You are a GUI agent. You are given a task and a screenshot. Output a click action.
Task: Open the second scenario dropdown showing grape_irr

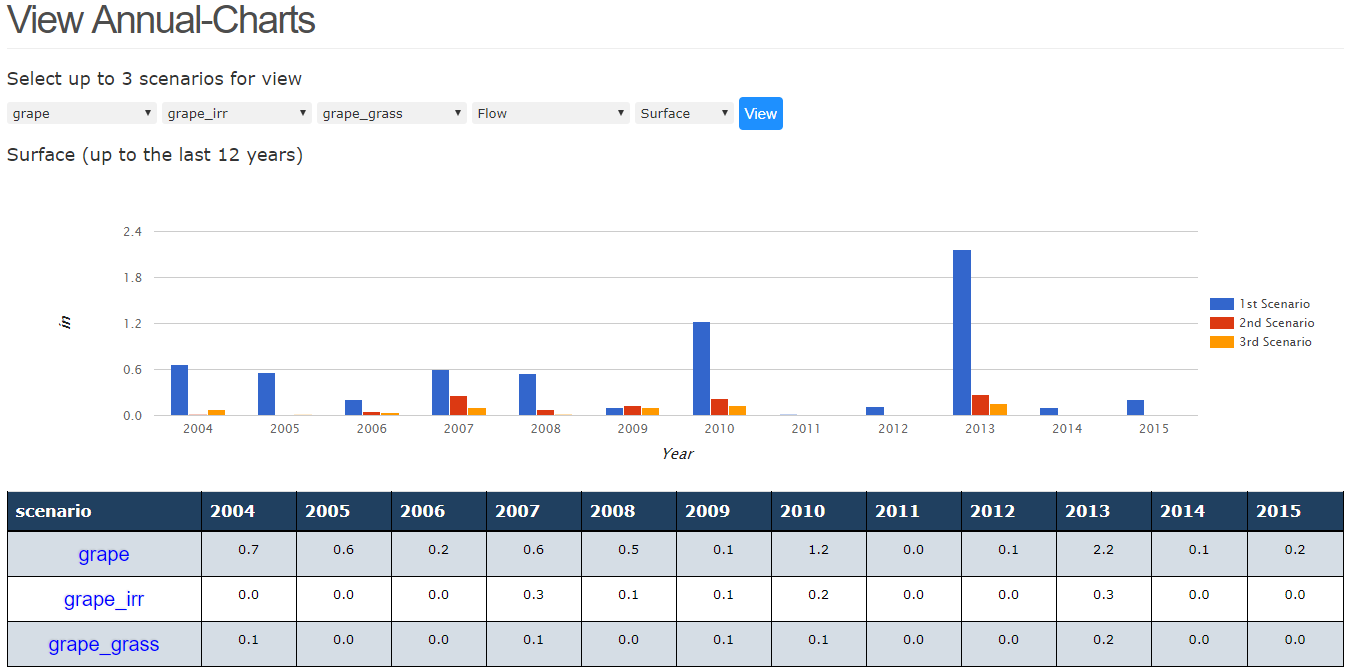(x=237, y=113)
